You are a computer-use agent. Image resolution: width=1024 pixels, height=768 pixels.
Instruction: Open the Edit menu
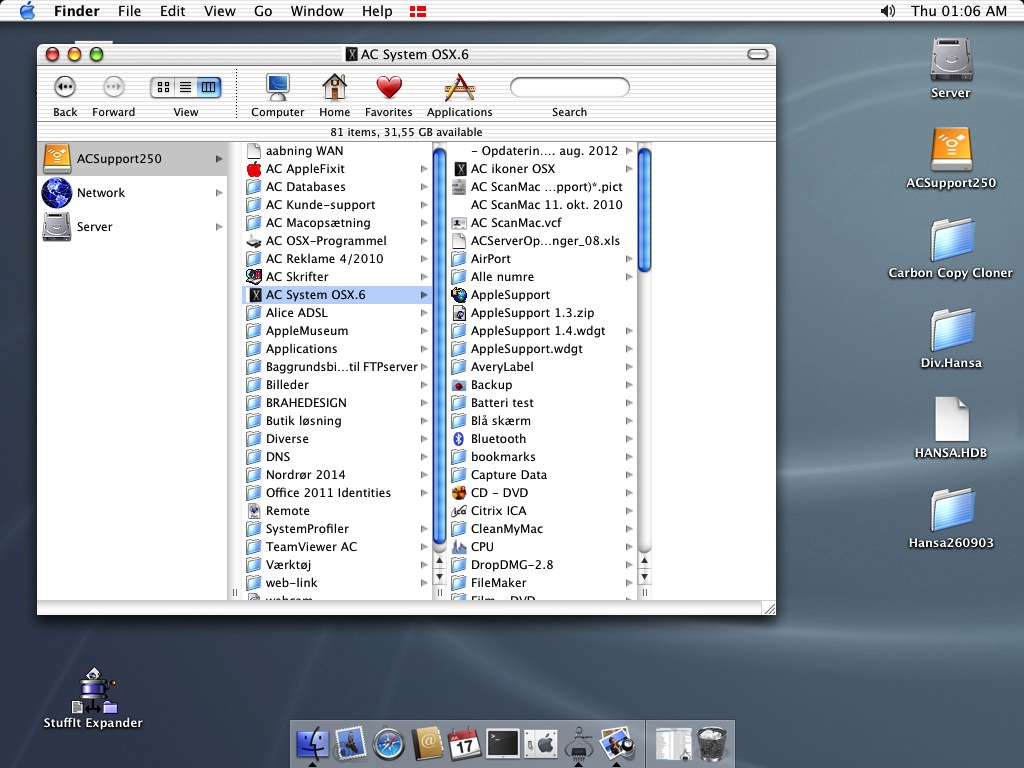[x=172, y=11]
